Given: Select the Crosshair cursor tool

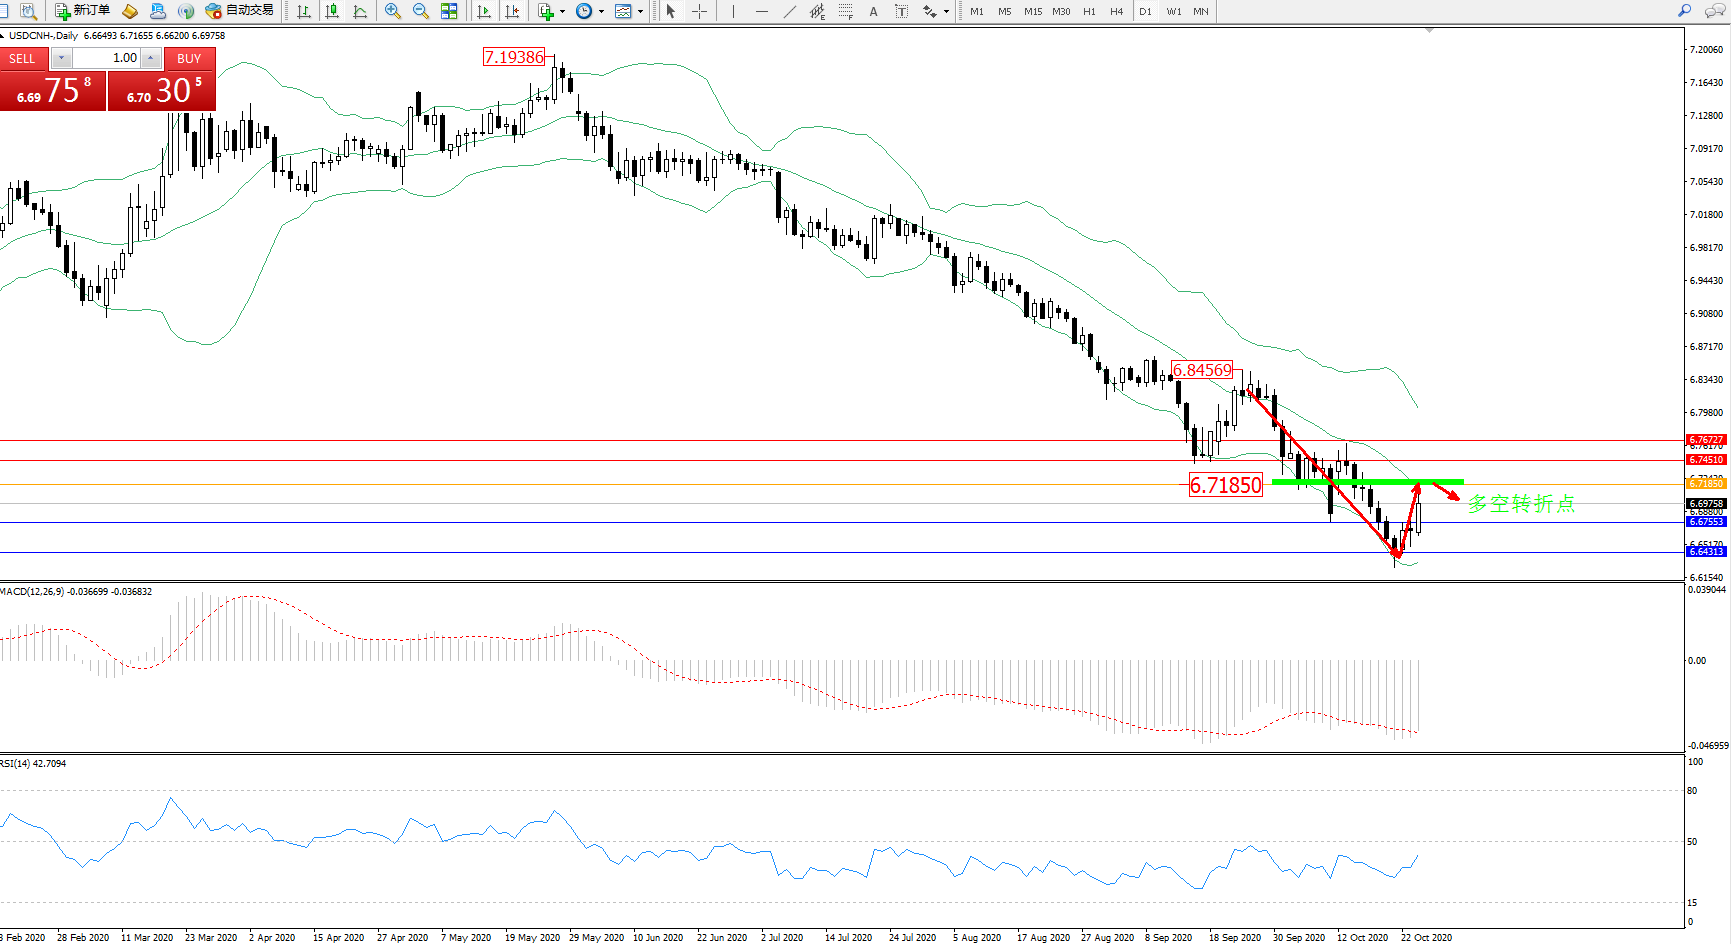Looking at the screenshot, I should pyautogui.click(x=699, y=11).
